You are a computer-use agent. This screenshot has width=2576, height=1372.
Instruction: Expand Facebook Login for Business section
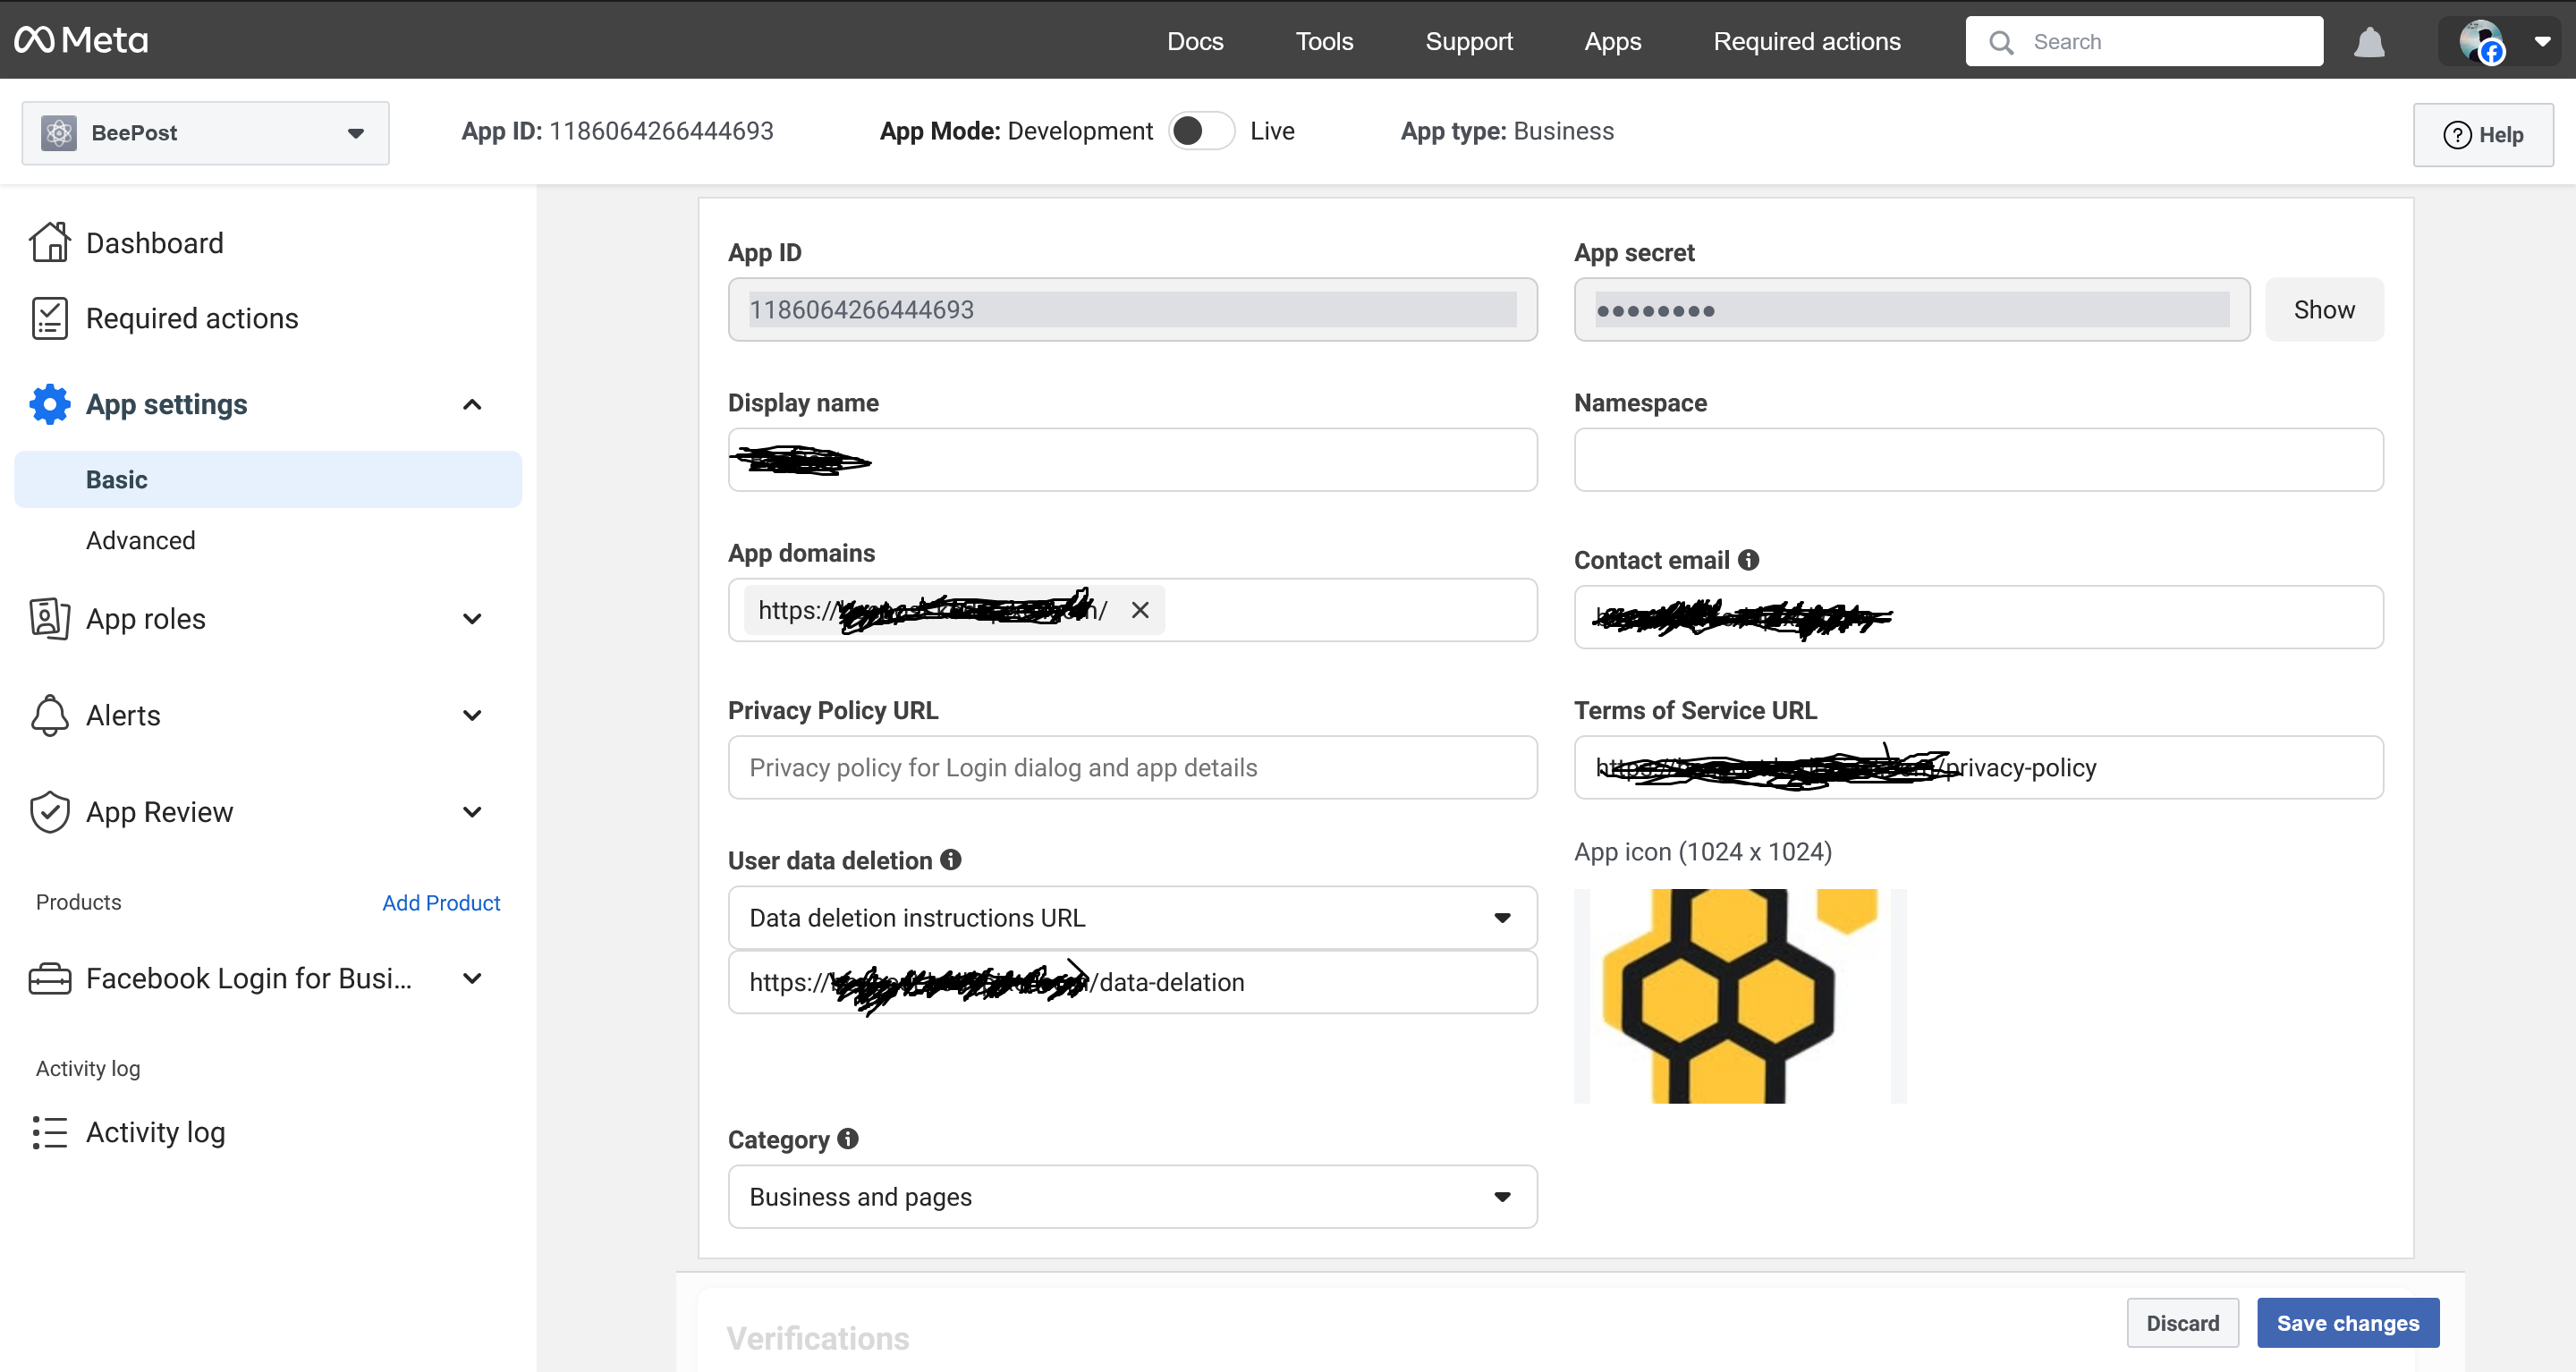tap(472, 978)
